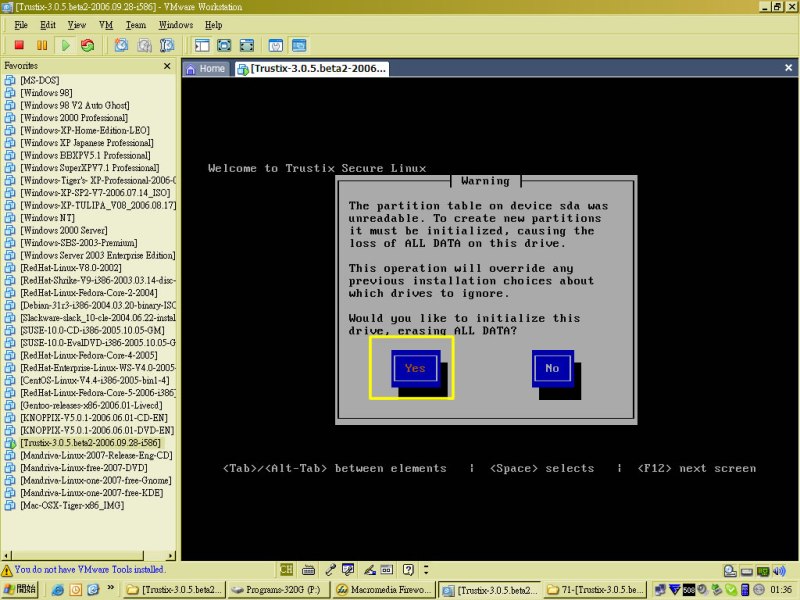800x600 pixels.
Task: Select [Windows XP Japanese Professional] favorite
Action: click(x=87, y=143)
